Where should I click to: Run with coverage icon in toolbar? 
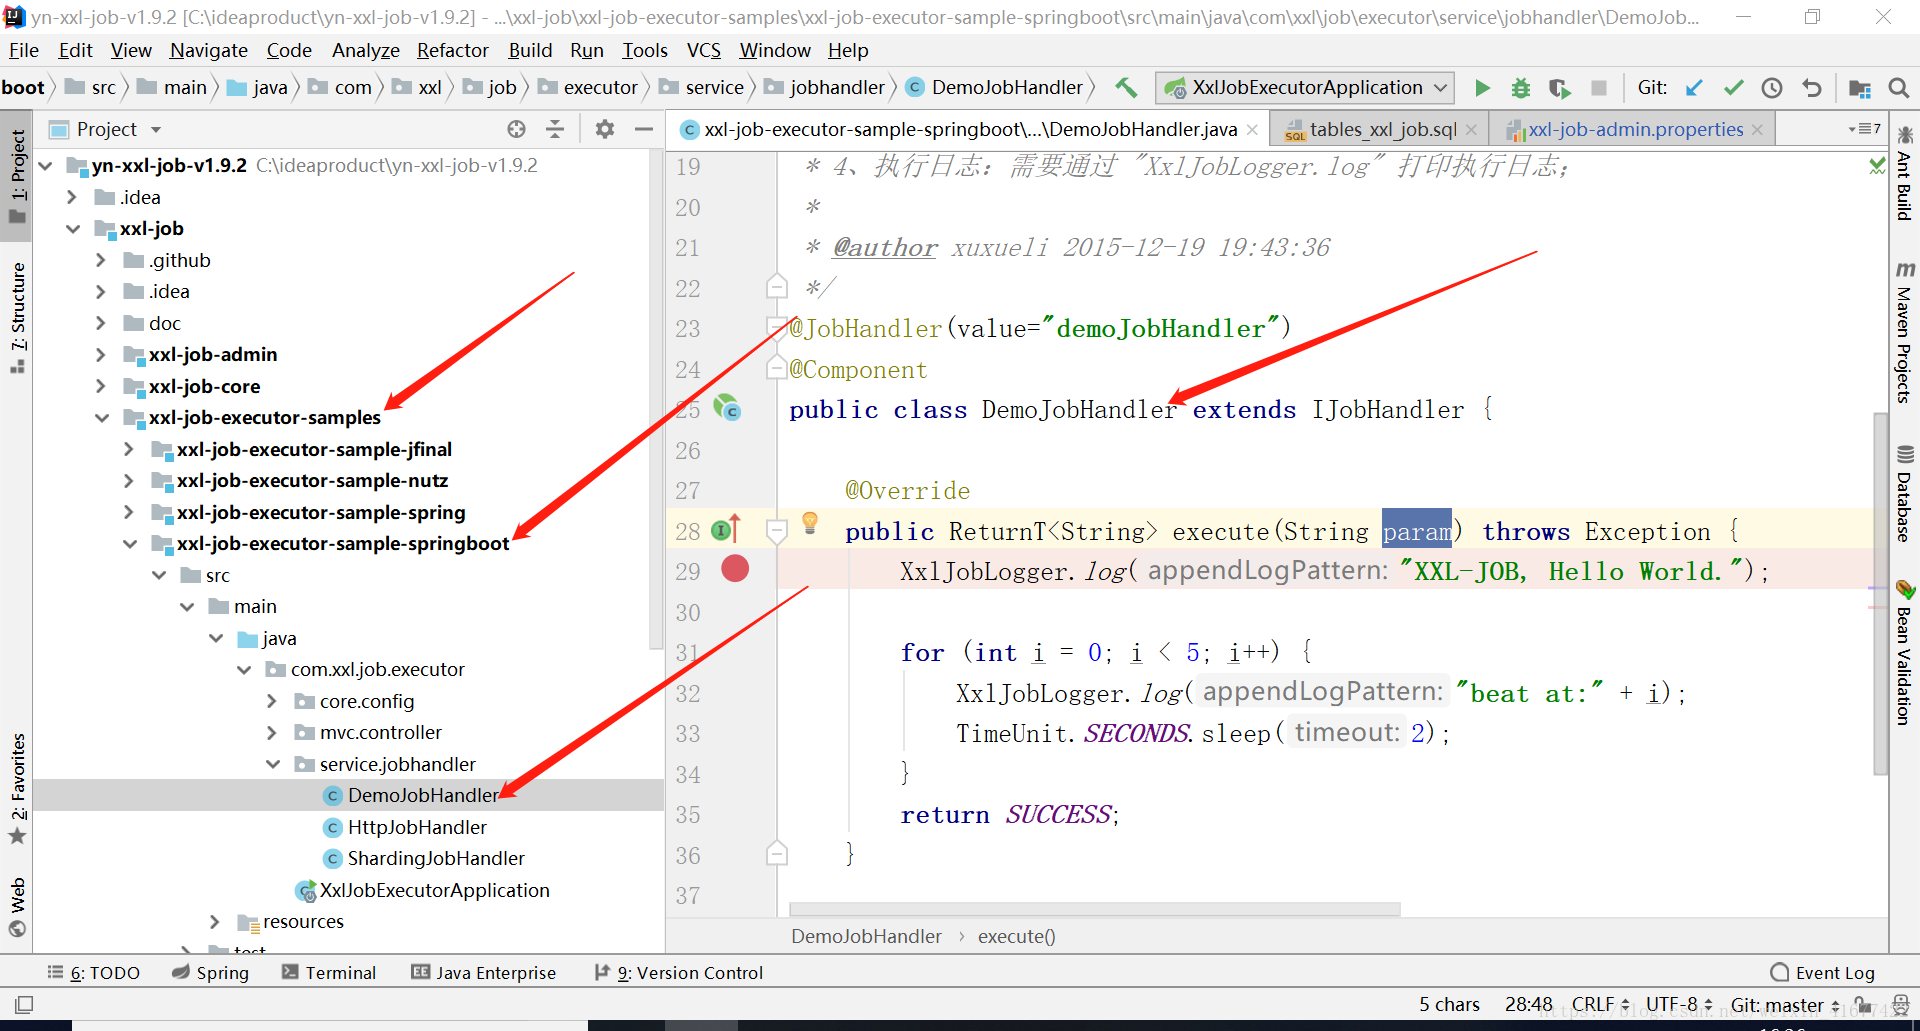tap(1559, 88)
